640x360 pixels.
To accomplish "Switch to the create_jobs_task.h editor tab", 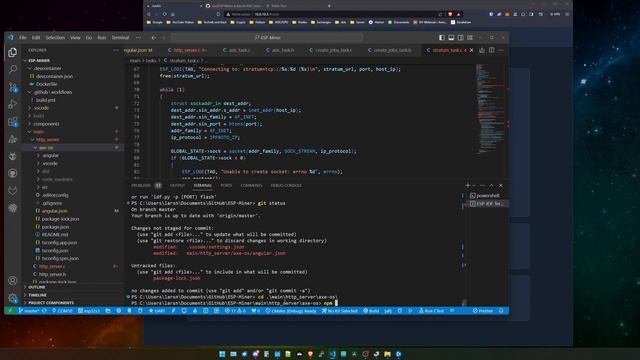I will click(x=390, y=50).
